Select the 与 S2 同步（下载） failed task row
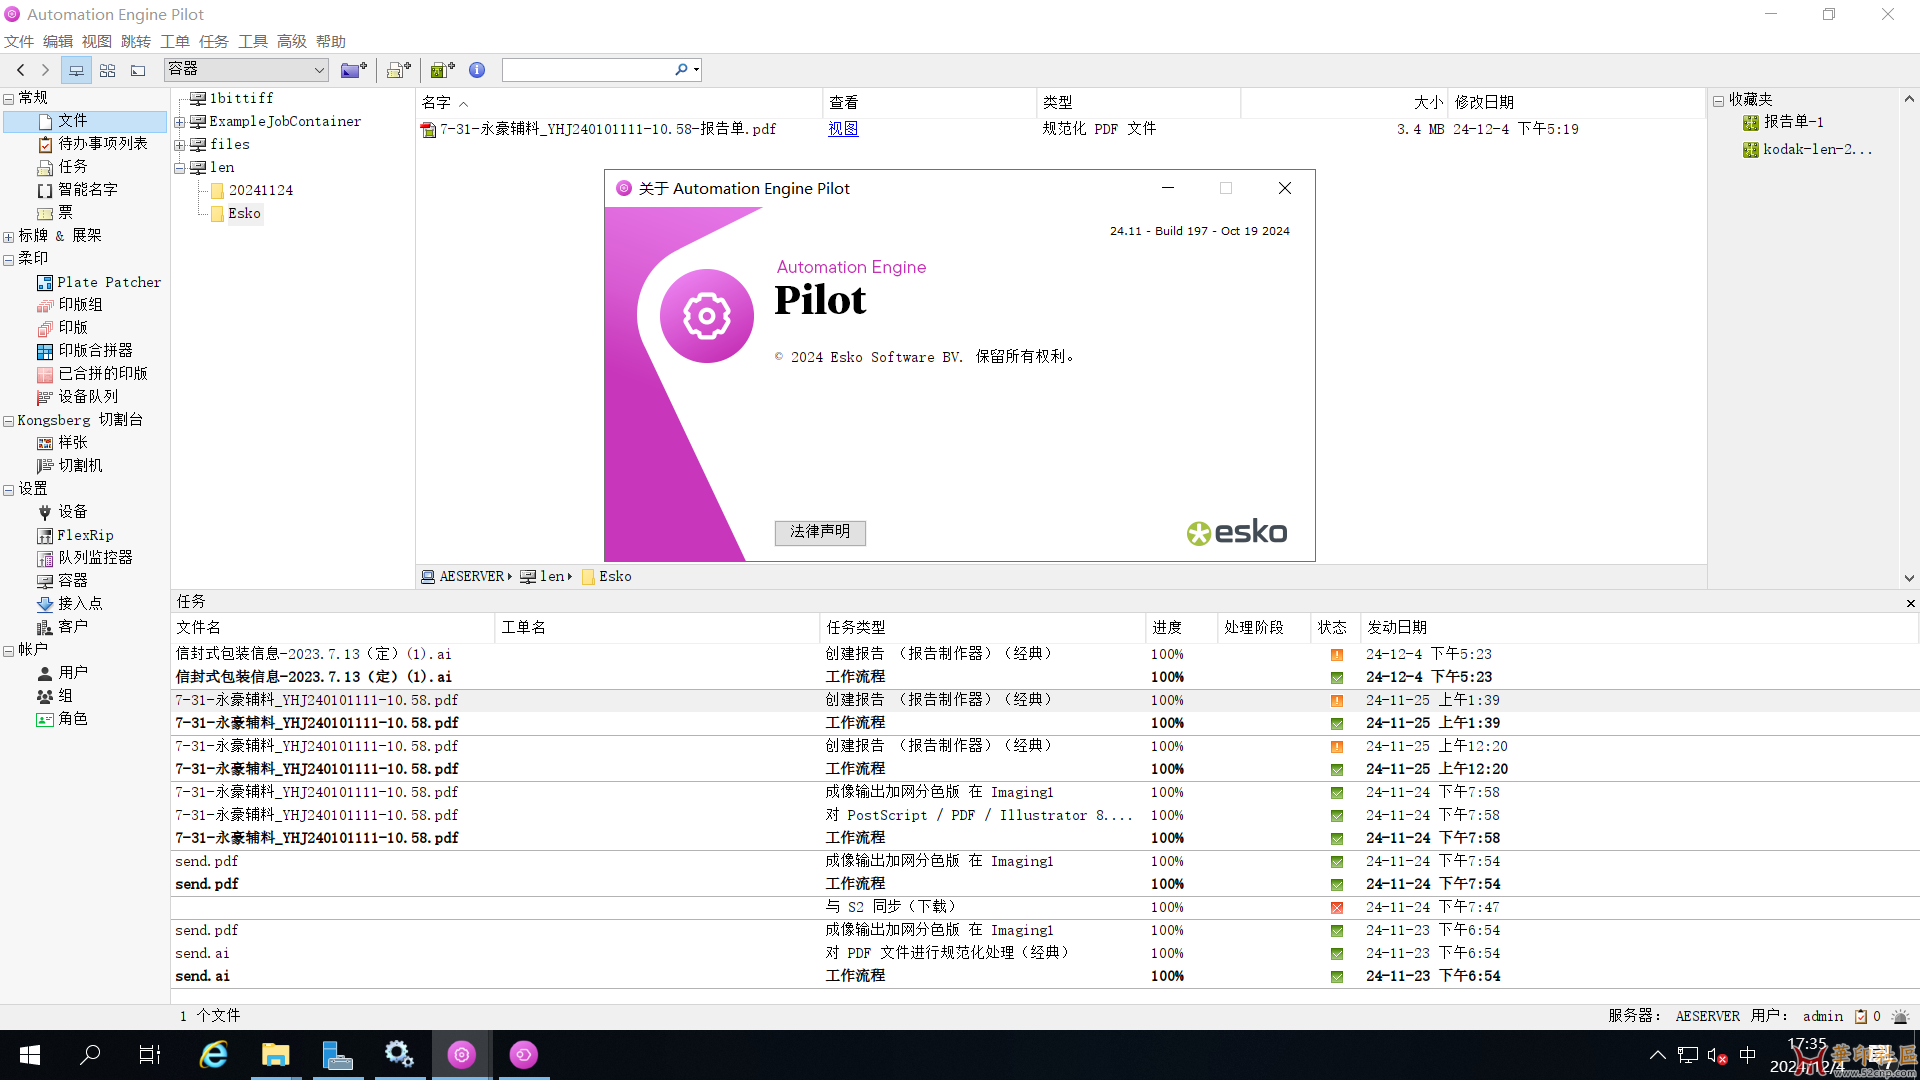Viewport: 1920px width, 1080px height. click(1045, 907)
